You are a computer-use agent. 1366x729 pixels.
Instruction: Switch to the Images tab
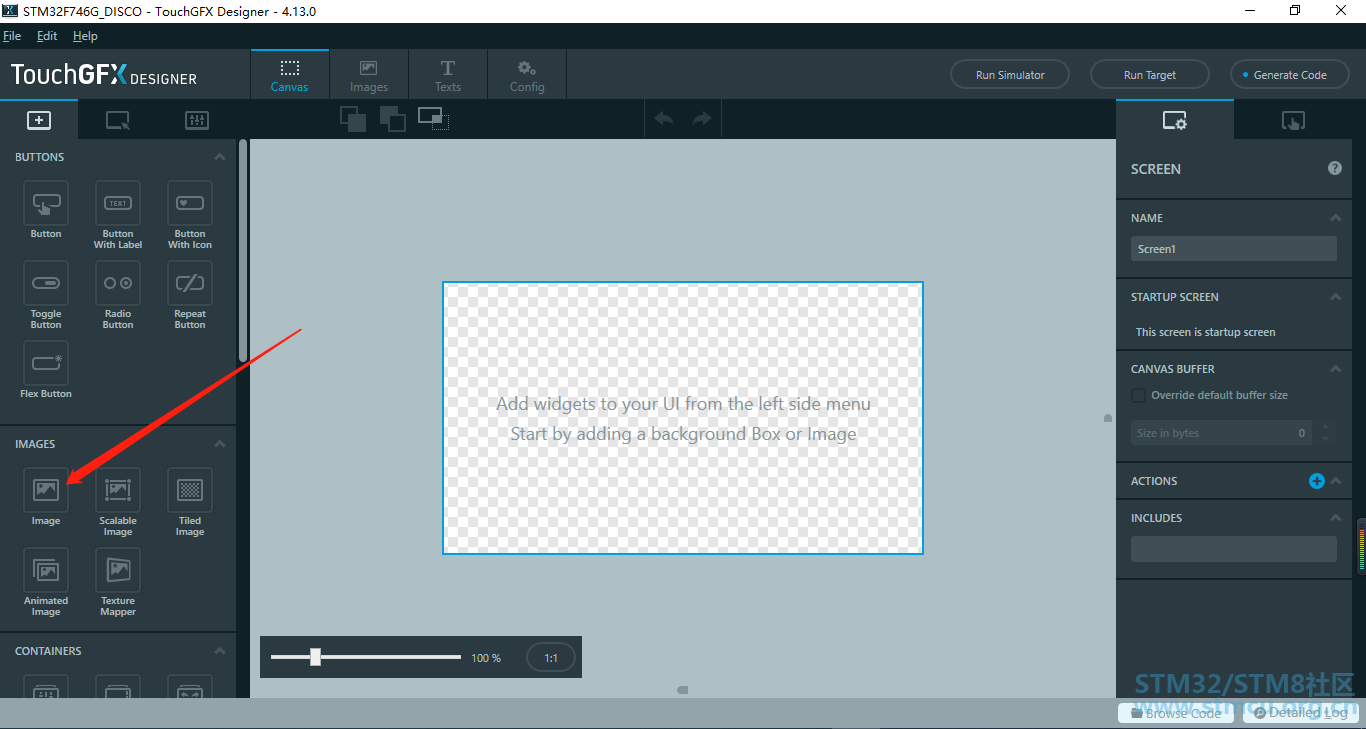tap(369, 75)
